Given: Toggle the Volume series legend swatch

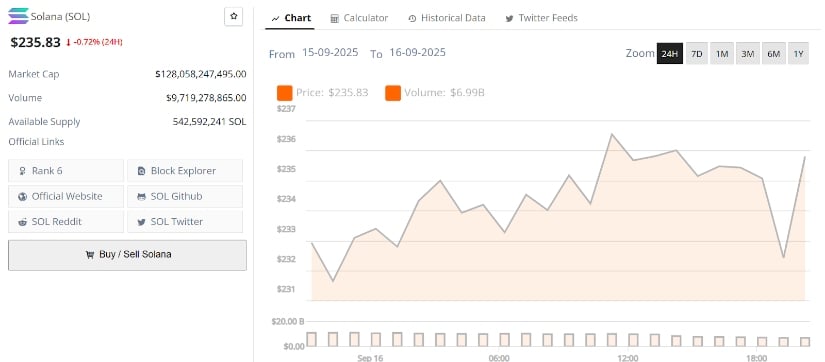Looking at the screenshot, I should [x=393, y=93].
